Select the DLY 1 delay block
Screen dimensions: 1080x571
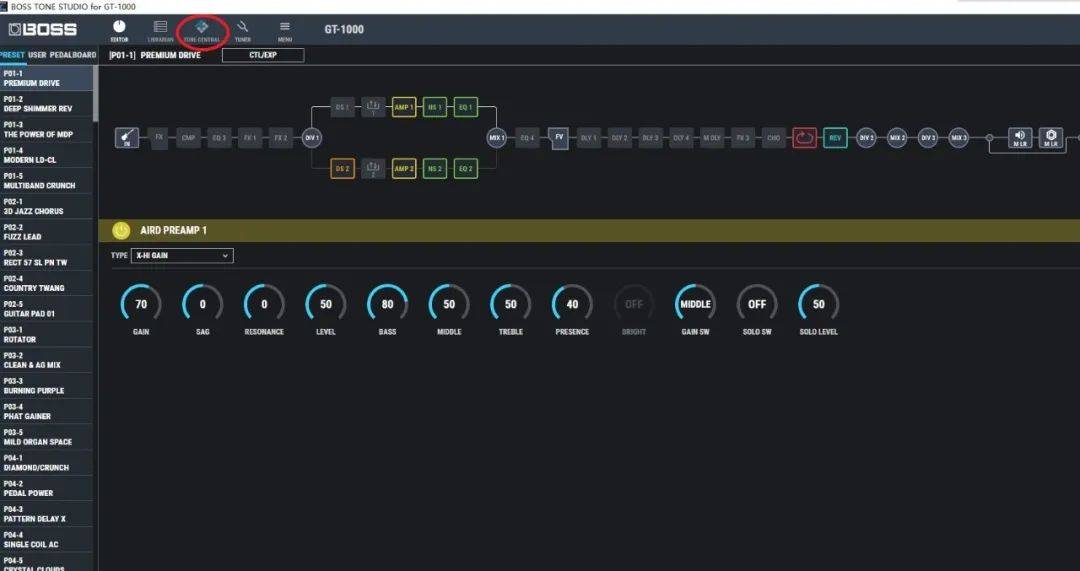pyautogui.click(x=589, y=138)
